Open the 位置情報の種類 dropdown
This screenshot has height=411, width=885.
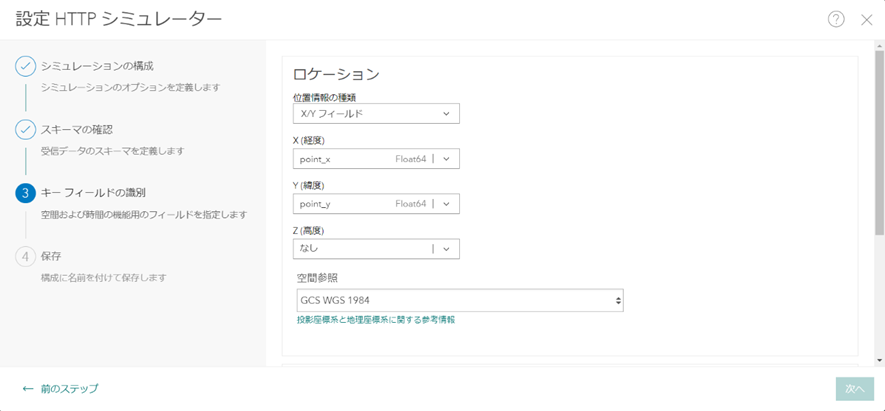coord(375,114)
